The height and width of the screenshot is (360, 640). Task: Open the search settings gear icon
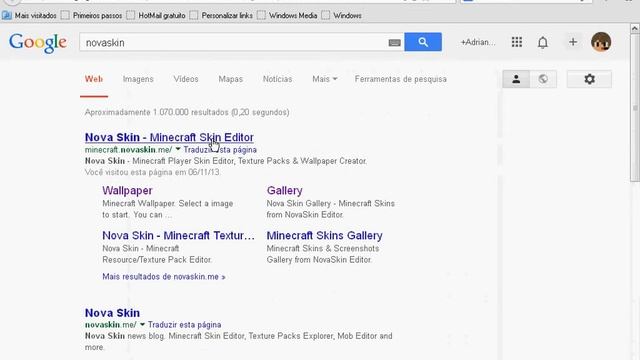pyautogui.click(x=589, y=79)
